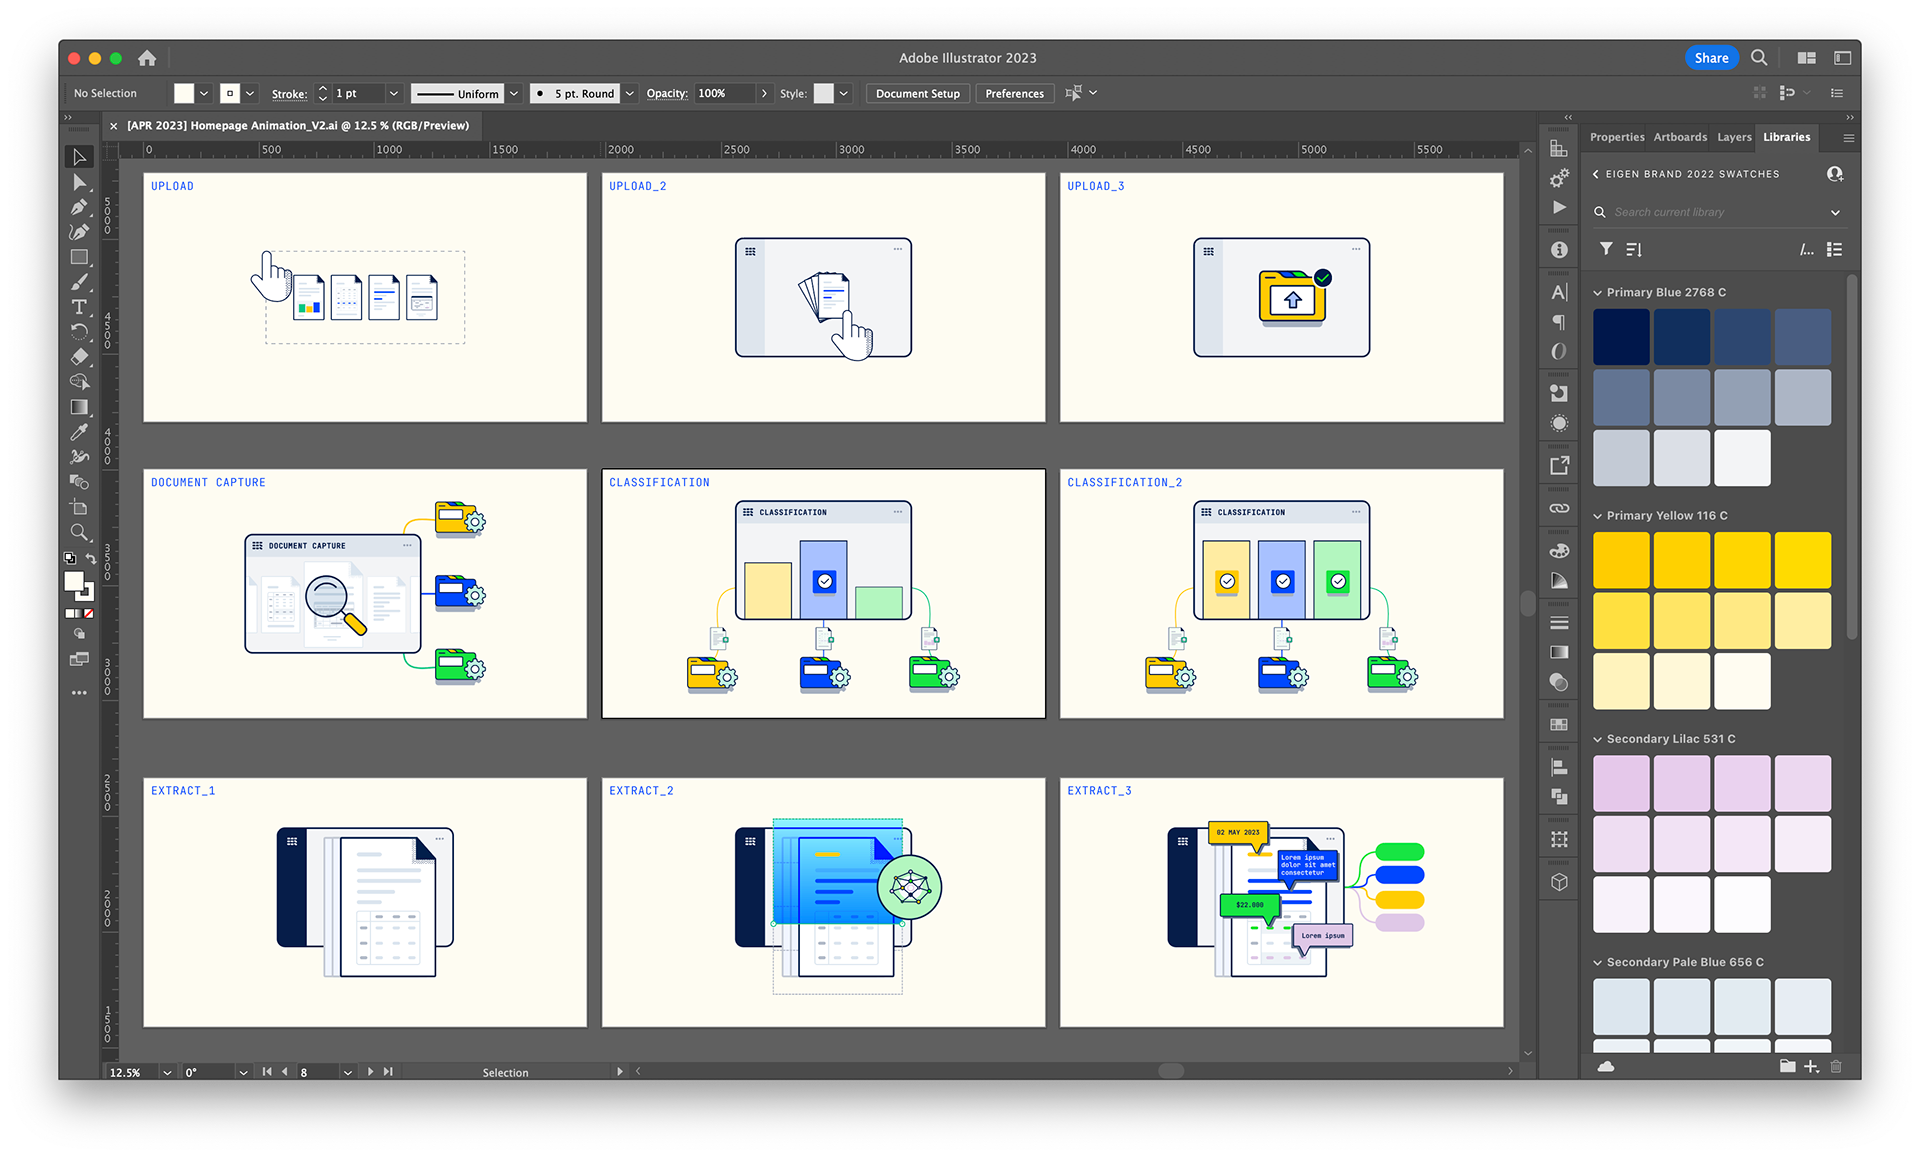Select the Curvature tool
The width and height of the screenshot is (1920, 1157).
pyautogui.click(x=79, y=232)
